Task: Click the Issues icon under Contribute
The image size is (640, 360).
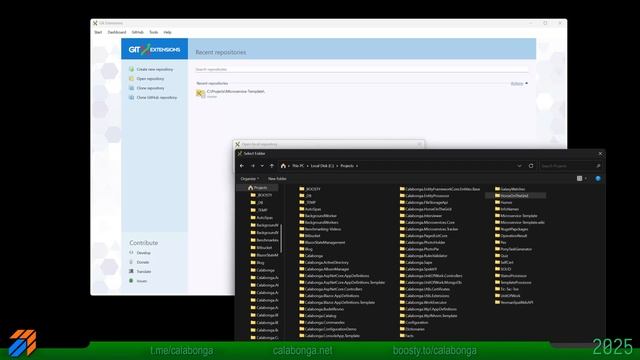Action: coord(131,281)
